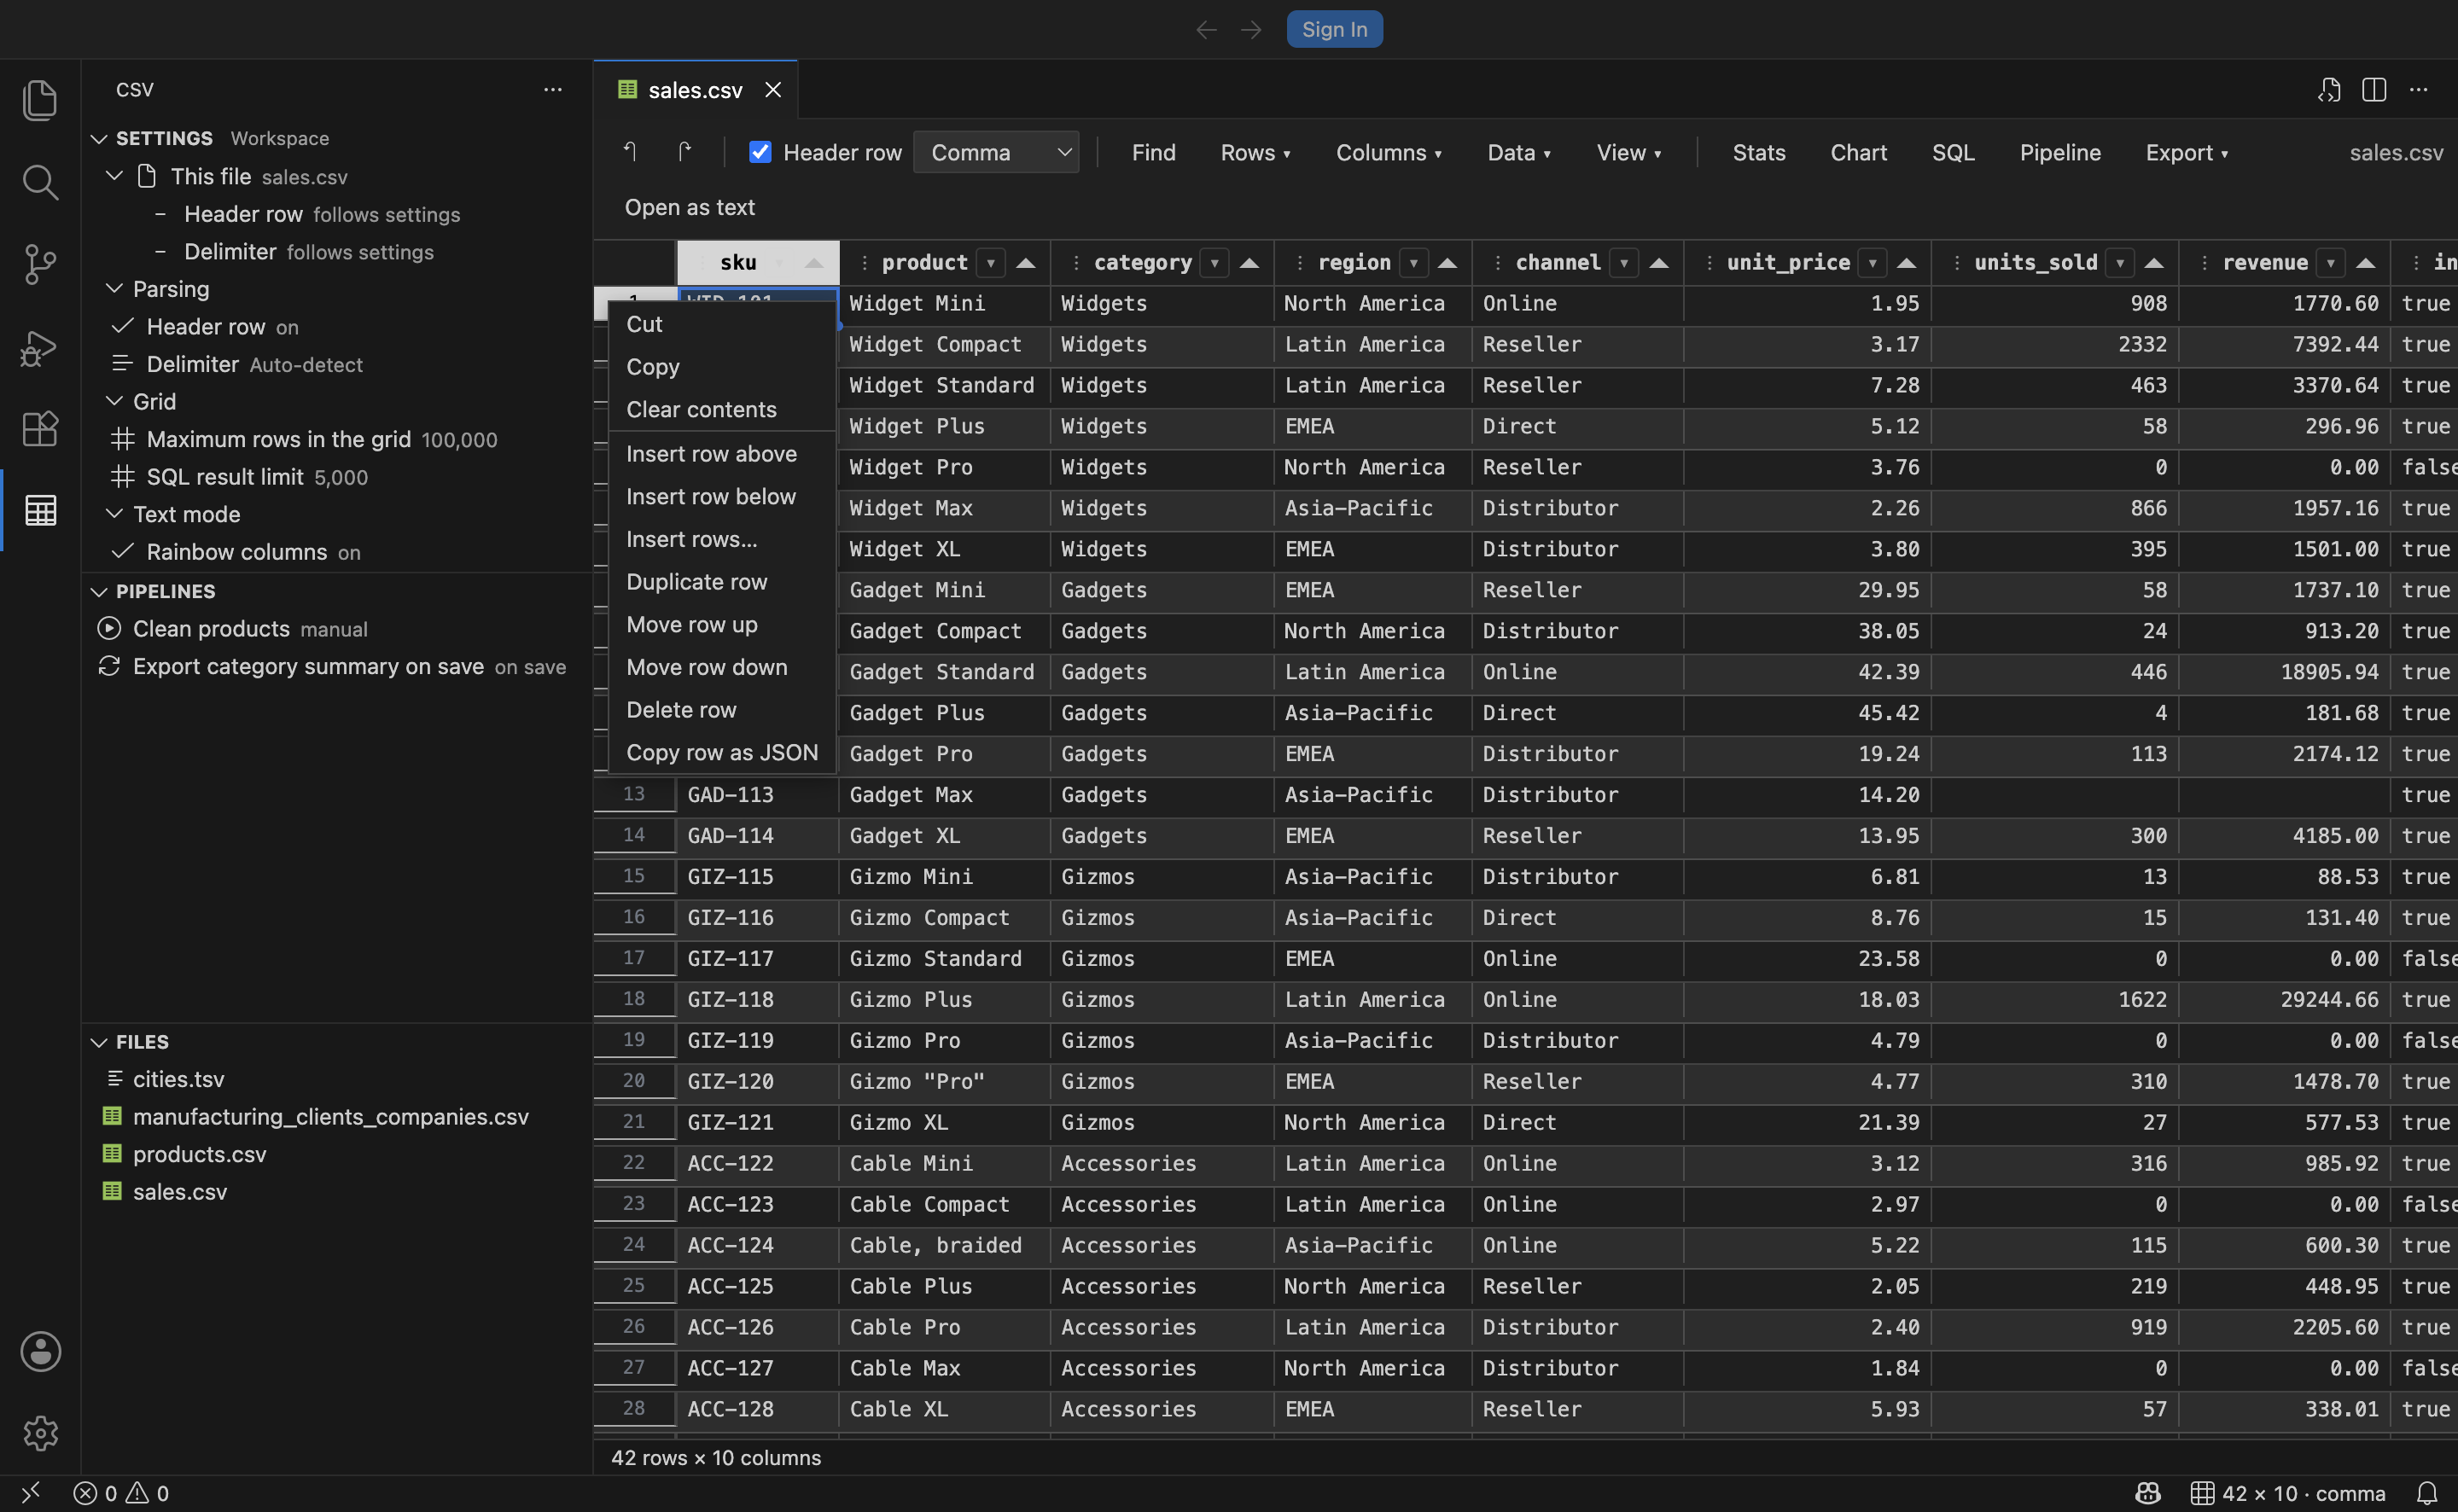Screen dimensions: 2458x1512
Task: Open the drag handle of category column
Action: tap(1075, 263)
